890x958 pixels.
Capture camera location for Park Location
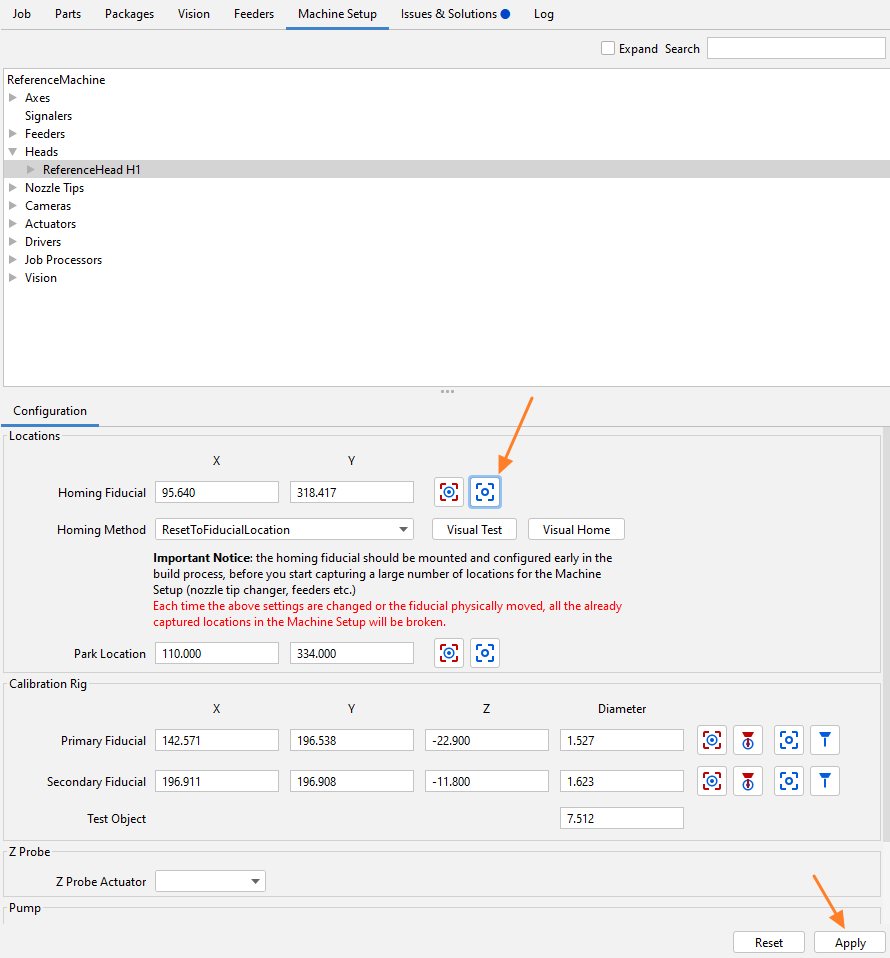(449, 653)
